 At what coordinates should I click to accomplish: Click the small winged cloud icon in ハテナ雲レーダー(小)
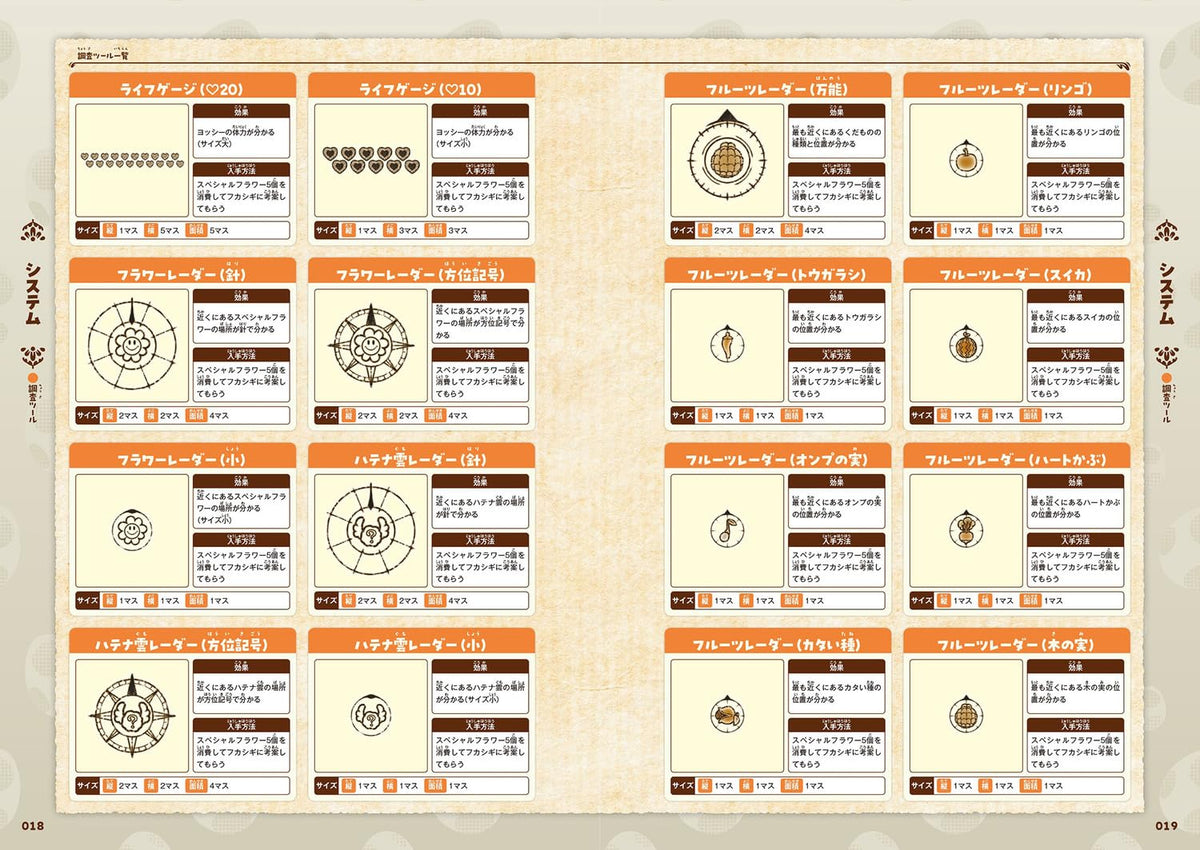(372, 715)
